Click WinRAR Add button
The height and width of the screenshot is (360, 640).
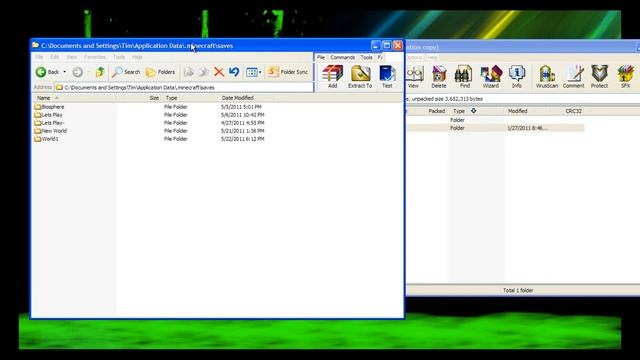click(333, 77)
